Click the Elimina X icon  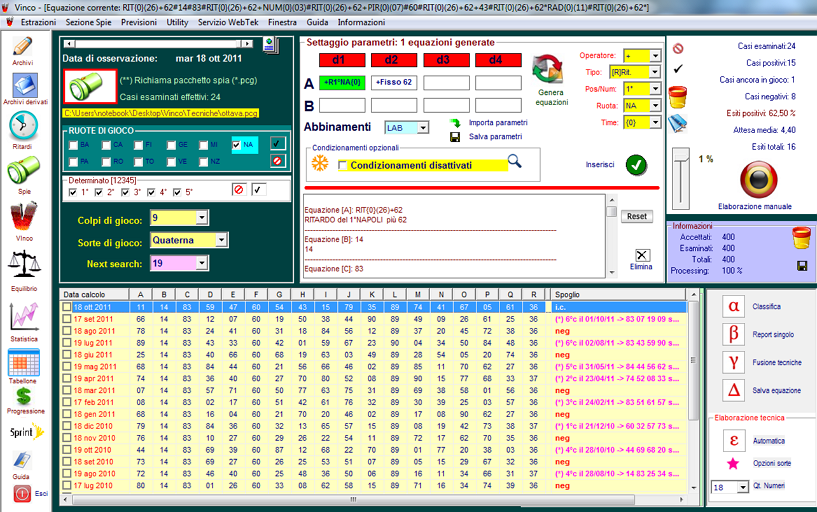[x=642, y=255]
